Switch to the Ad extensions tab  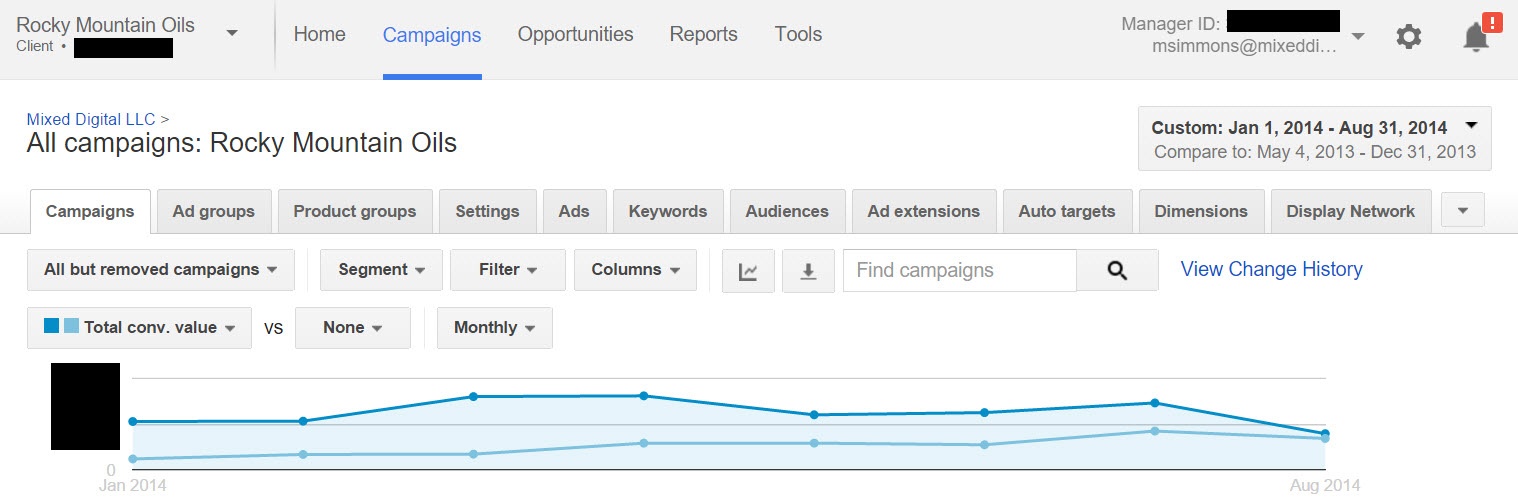tap(924, 212)
